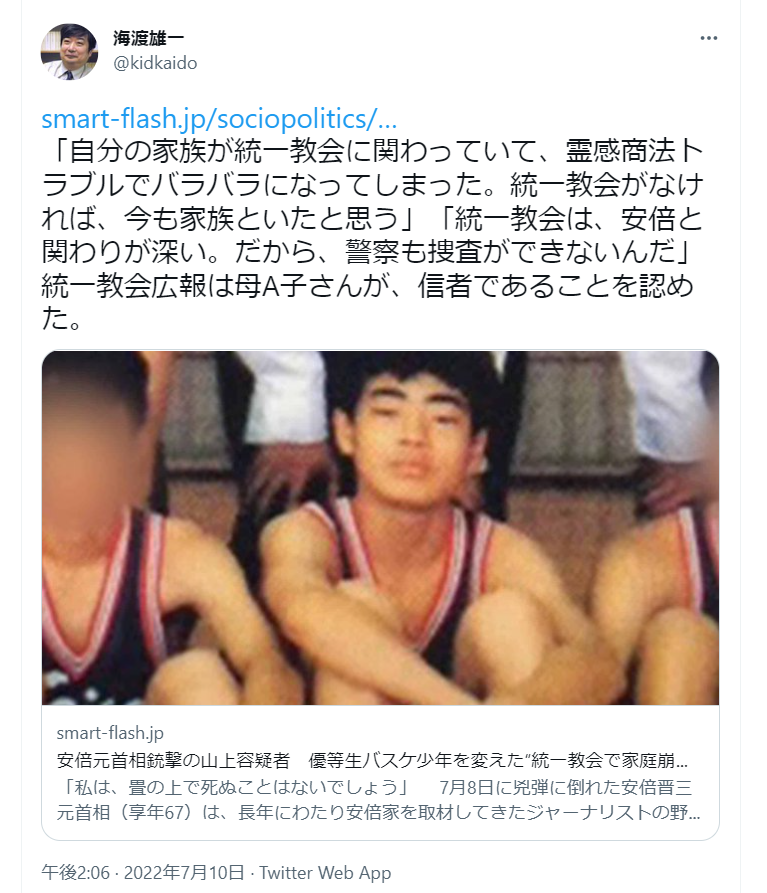Click the tweet line starting れば、今も家族と
Viewport: 767px width, 893px height.
coord(372,218)
